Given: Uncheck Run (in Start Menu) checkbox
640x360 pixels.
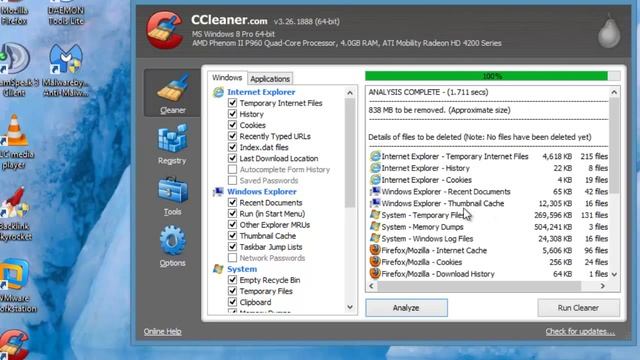Looking at the screenshot, I should point(232,213).
